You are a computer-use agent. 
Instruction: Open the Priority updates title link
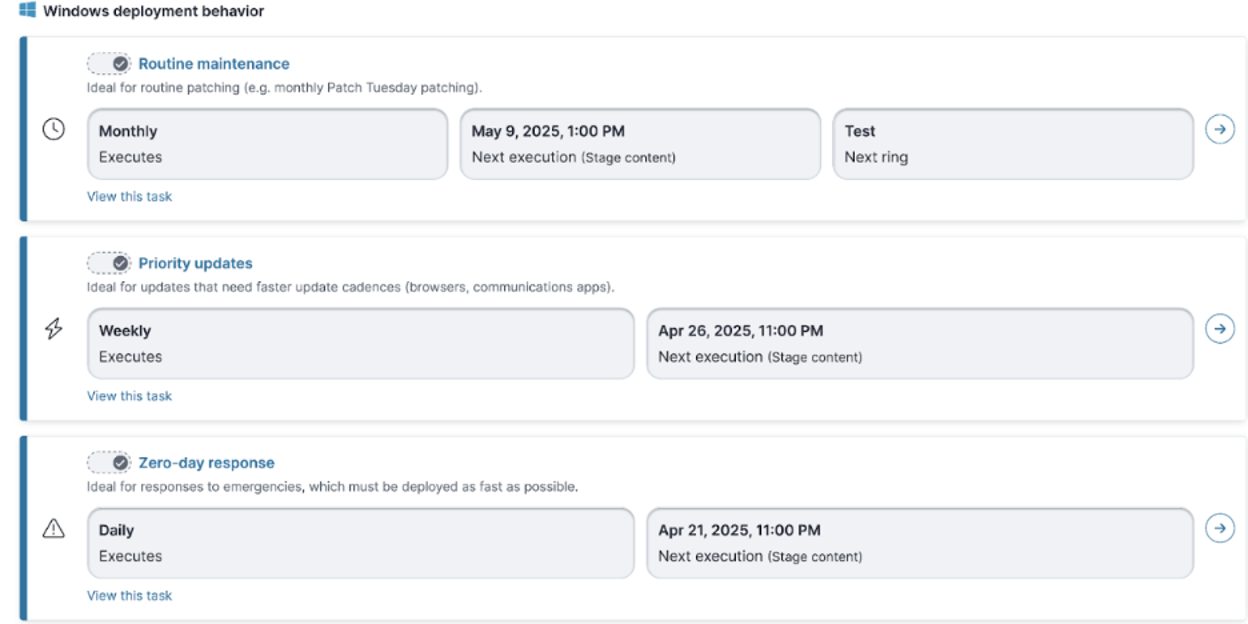(x=195, y=263)
